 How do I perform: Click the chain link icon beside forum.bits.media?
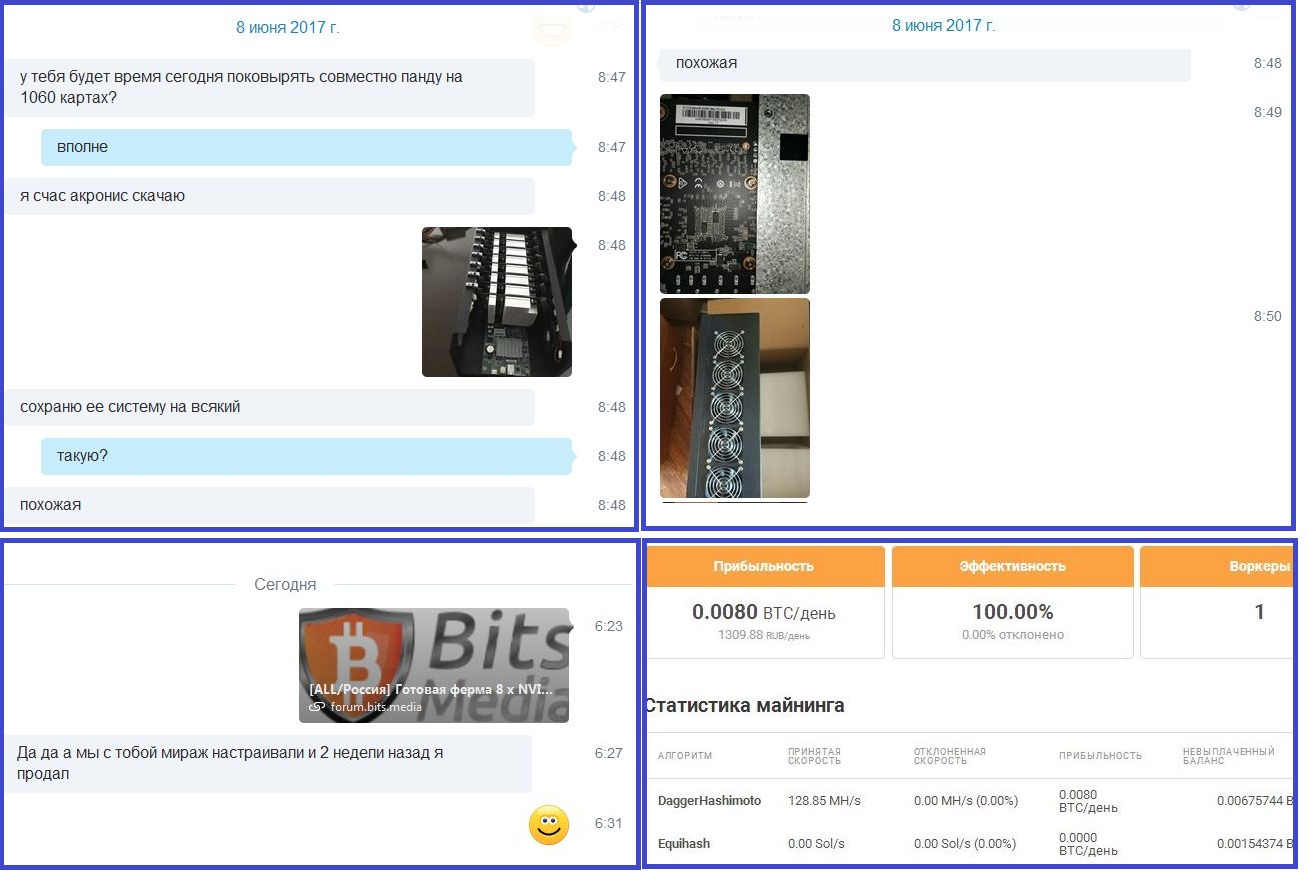(317, 707)
